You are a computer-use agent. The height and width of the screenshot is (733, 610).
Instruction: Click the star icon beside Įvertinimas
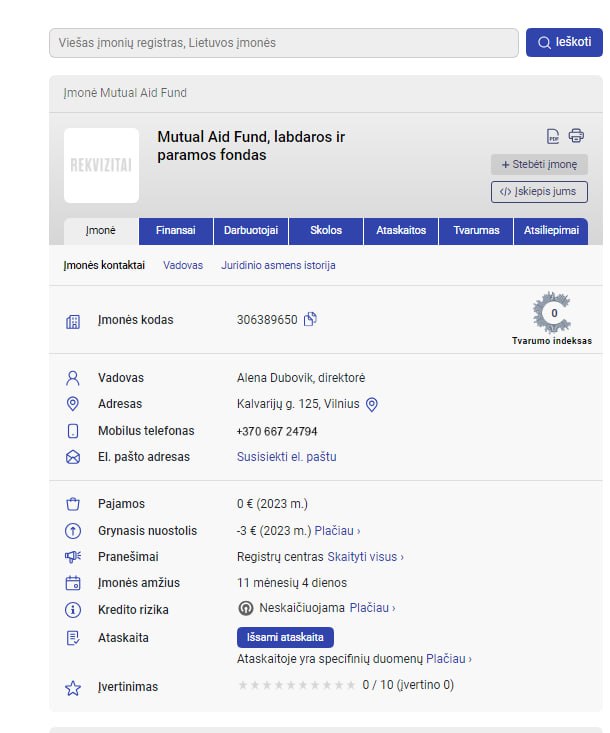click(73, 688)
